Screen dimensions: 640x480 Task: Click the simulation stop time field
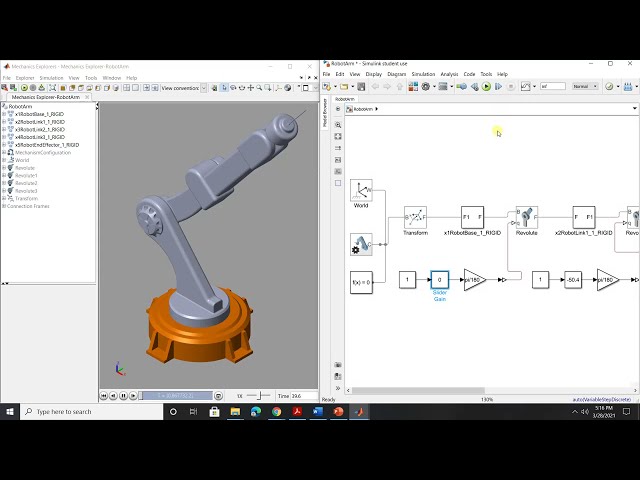click(x=553, y=87)
